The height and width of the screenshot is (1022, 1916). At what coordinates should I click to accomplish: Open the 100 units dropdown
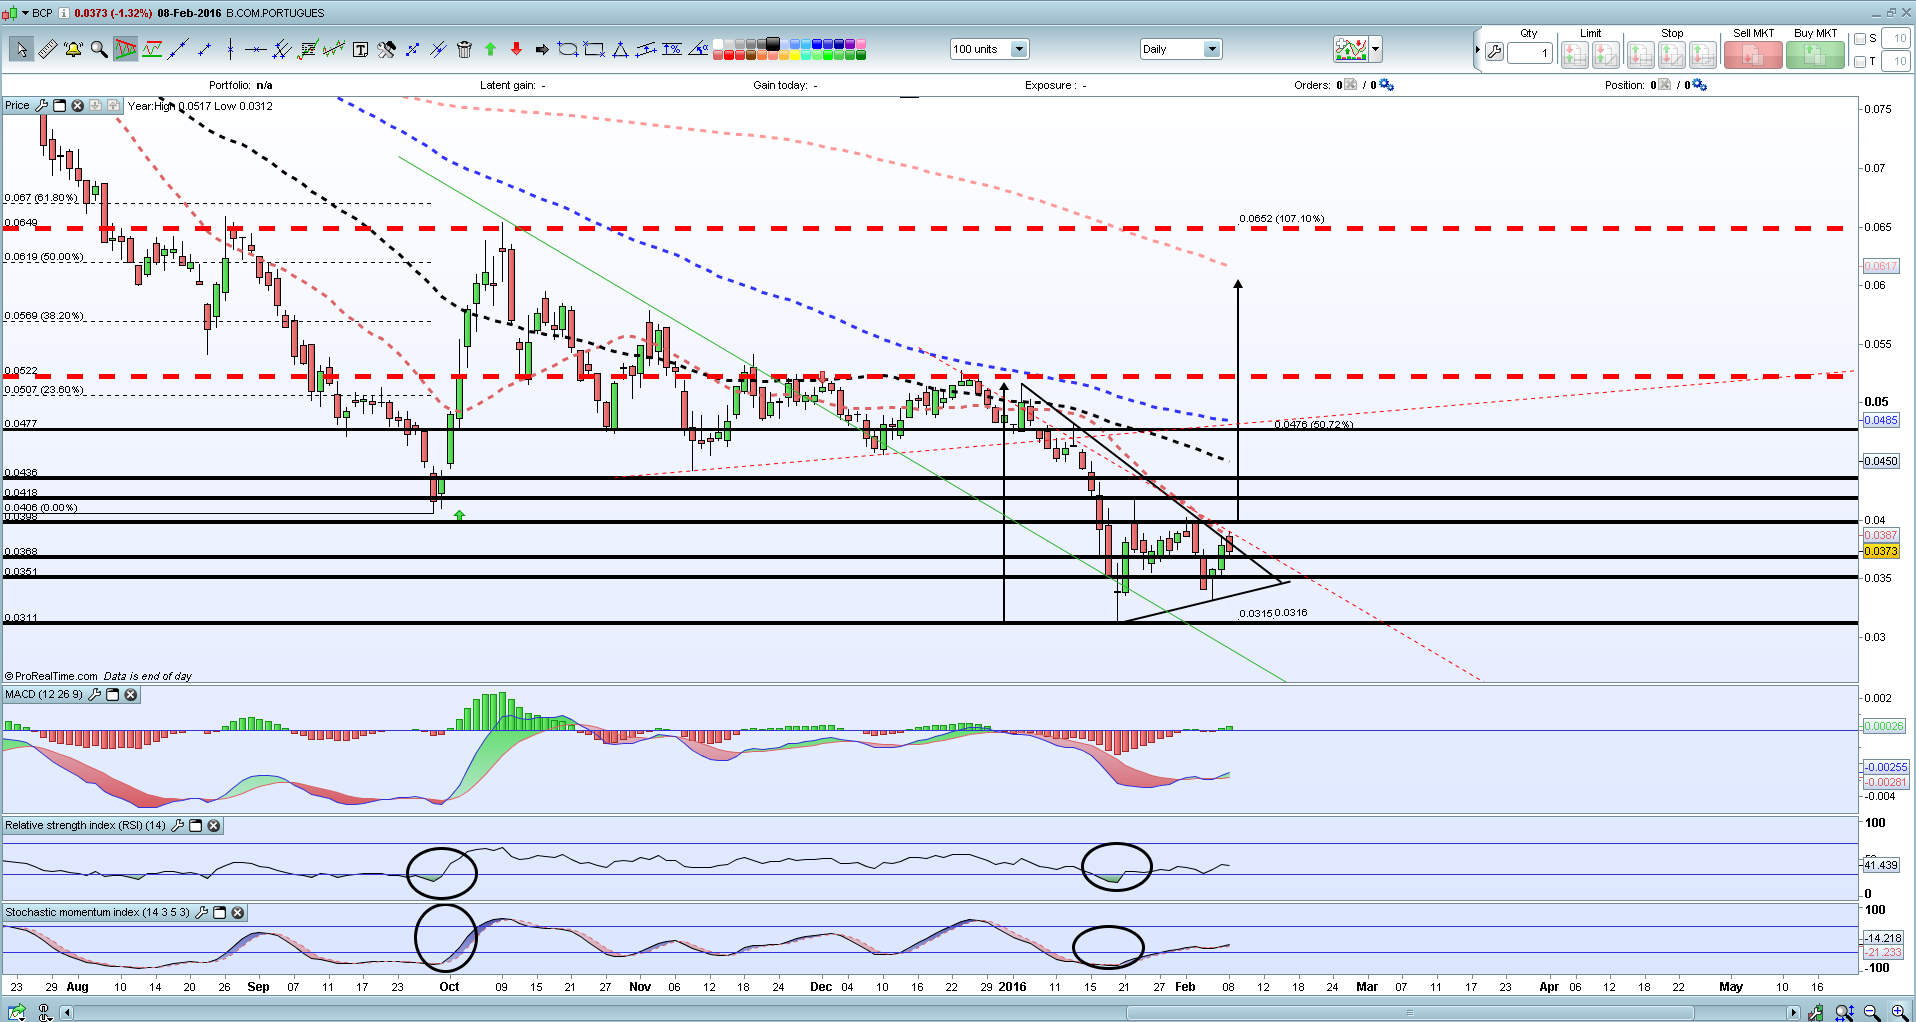tap(1018, 49)
